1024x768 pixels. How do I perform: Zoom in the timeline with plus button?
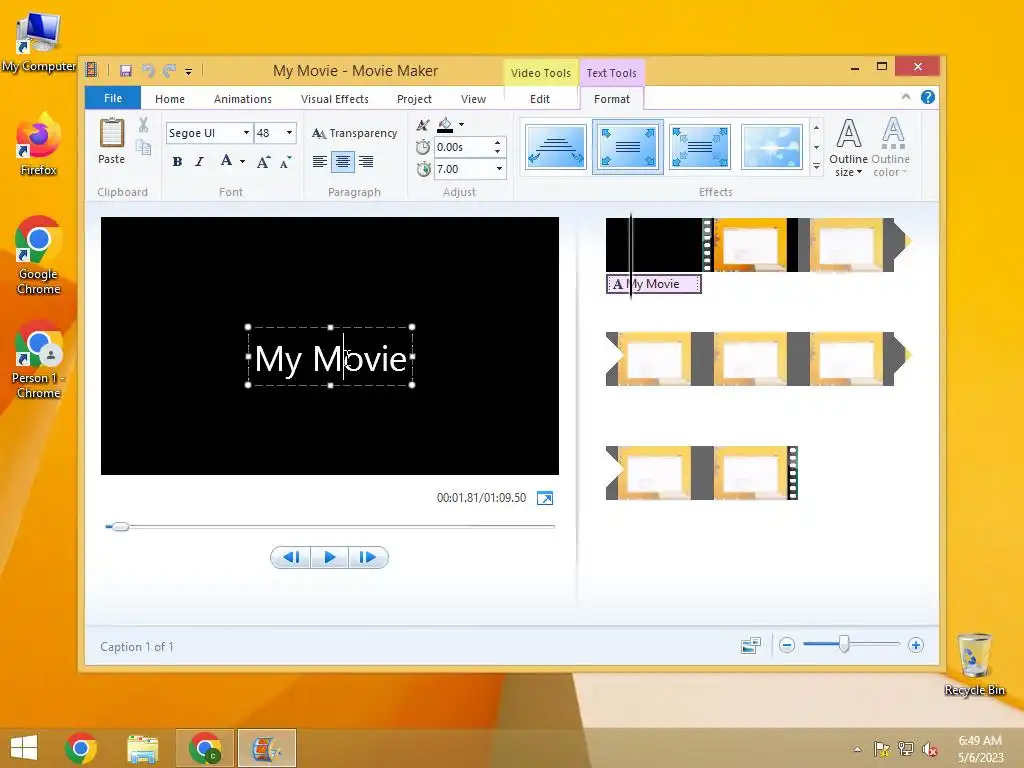point(916,645)
